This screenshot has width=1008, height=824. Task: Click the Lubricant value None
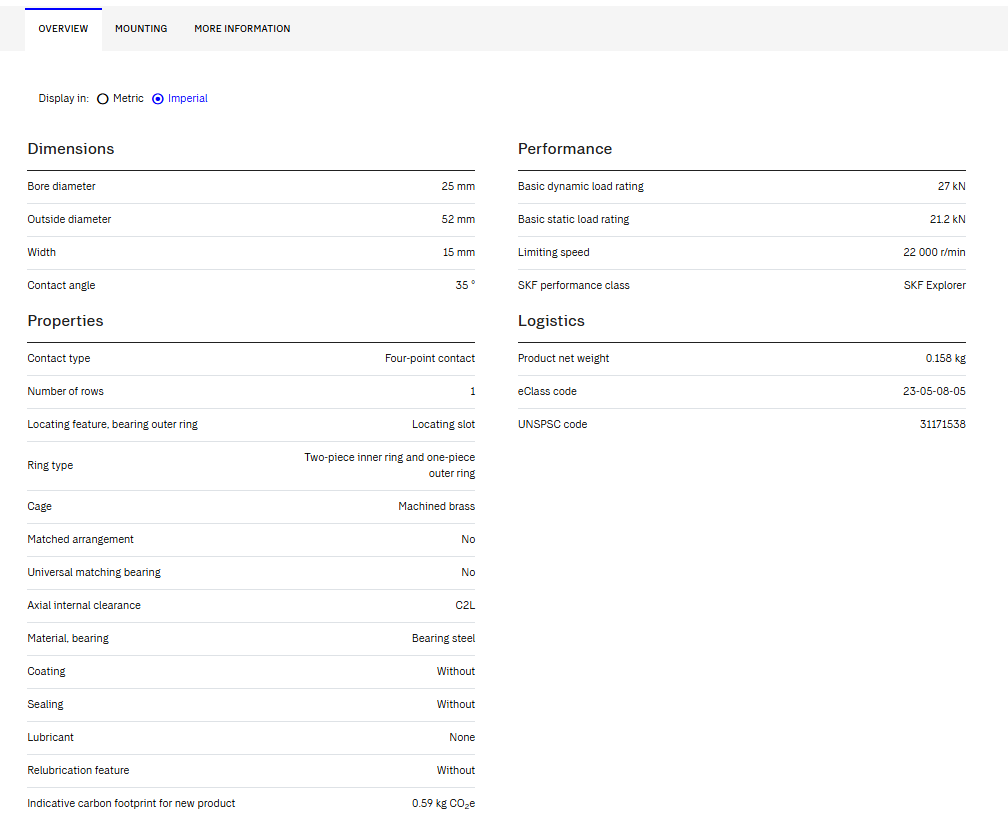pos(462,737)
